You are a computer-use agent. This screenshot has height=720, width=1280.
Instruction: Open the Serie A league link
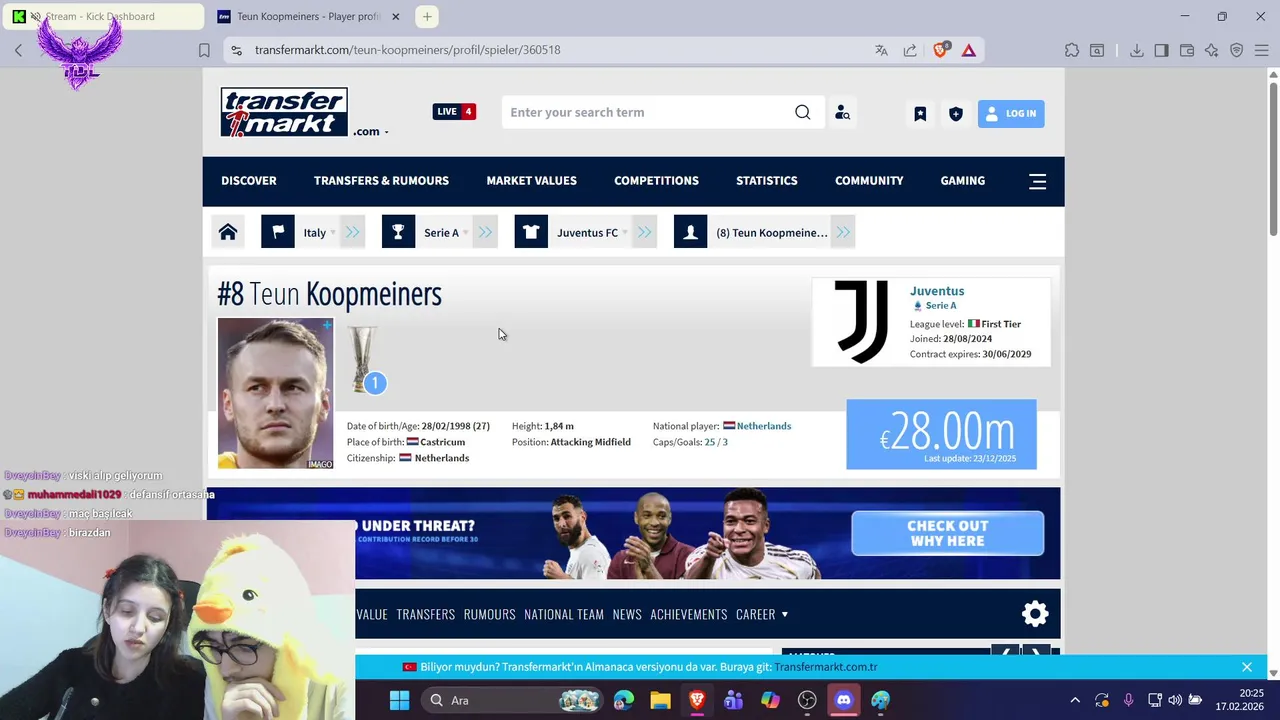940,306
